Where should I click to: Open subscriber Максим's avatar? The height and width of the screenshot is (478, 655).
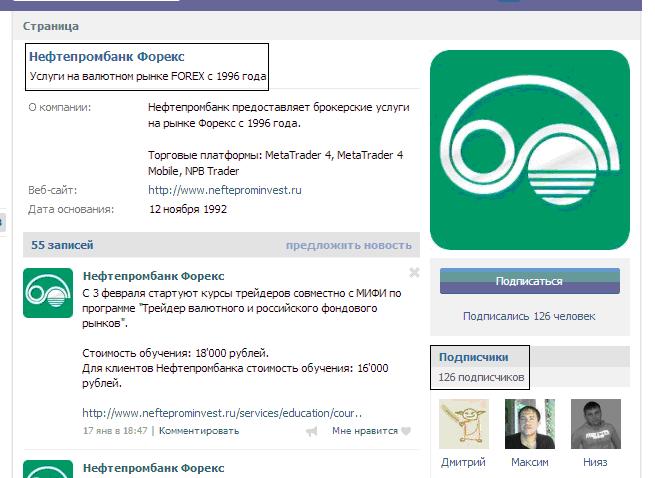(x=530, y=424)
